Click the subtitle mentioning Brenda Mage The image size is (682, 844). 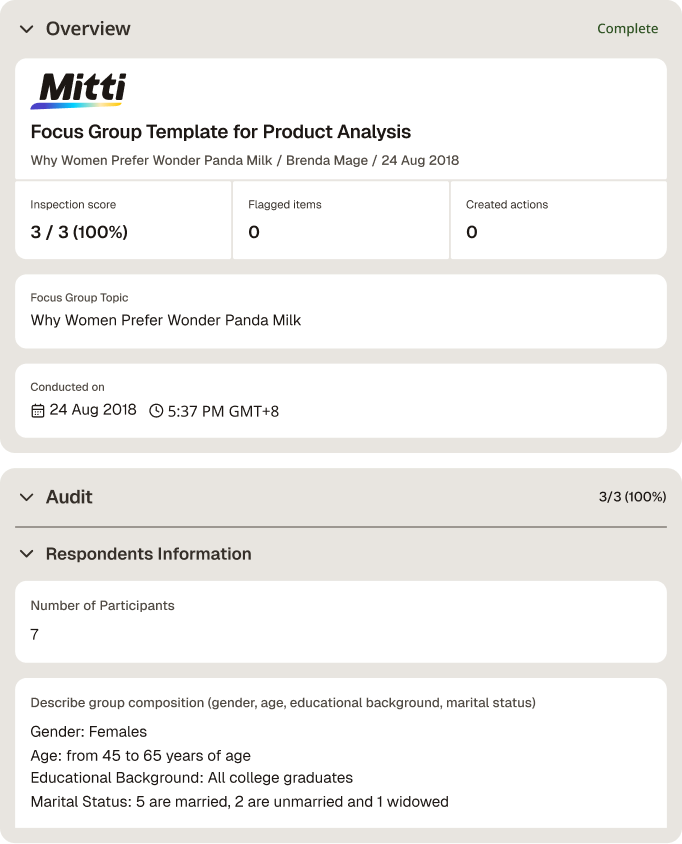[x=245, y=160]
